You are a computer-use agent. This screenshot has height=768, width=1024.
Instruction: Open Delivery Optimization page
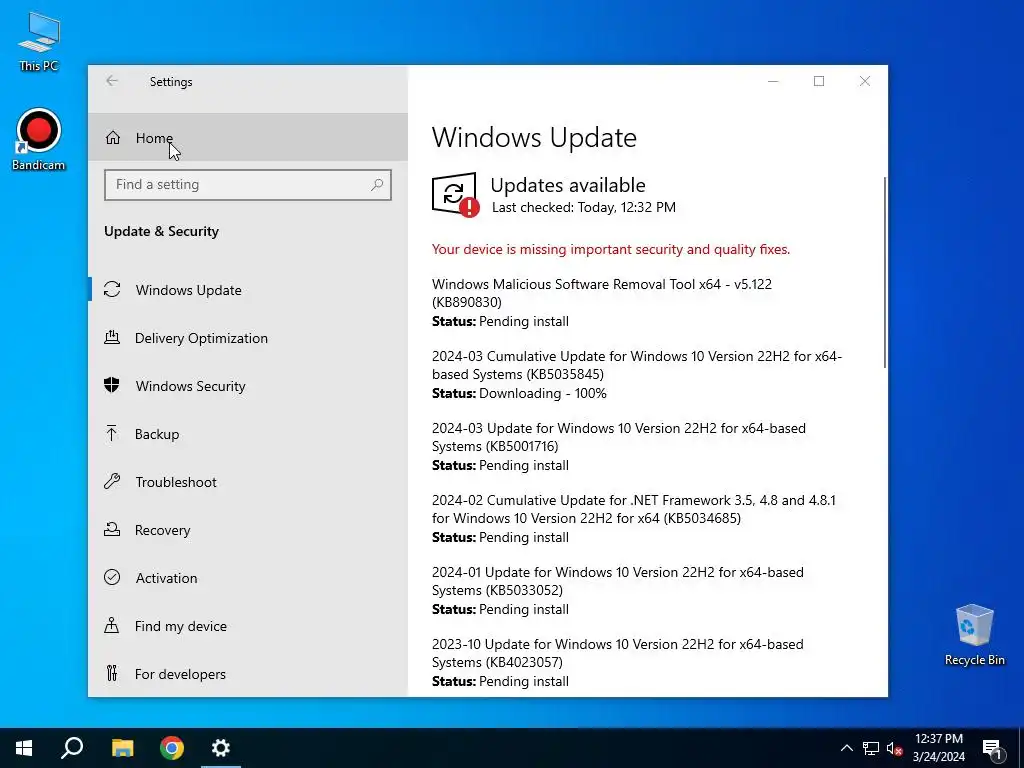pyautogui.click(x=248, y=338)
